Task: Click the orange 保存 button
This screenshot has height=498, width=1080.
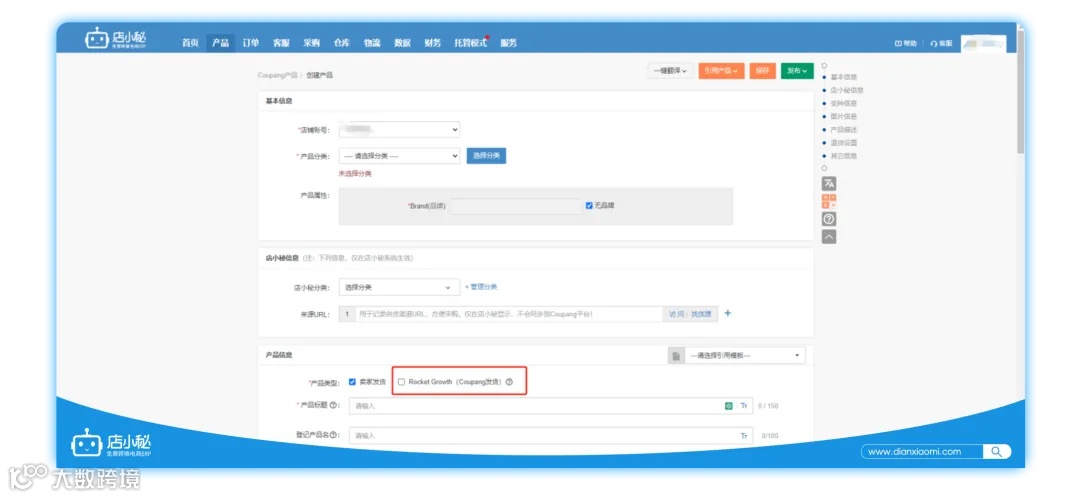Action: [762, 71]
